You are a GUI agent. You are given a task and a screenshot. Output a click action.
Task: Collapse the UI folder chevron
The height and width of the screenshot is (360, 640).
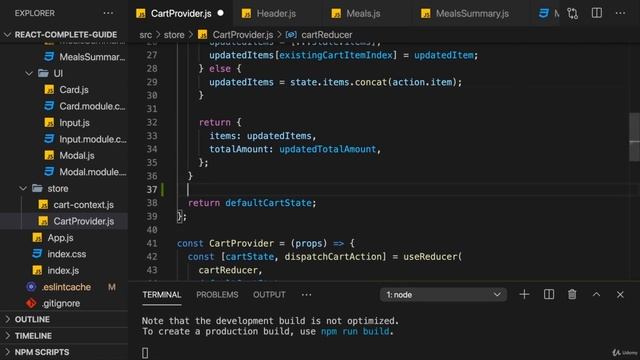coord(29,73)
